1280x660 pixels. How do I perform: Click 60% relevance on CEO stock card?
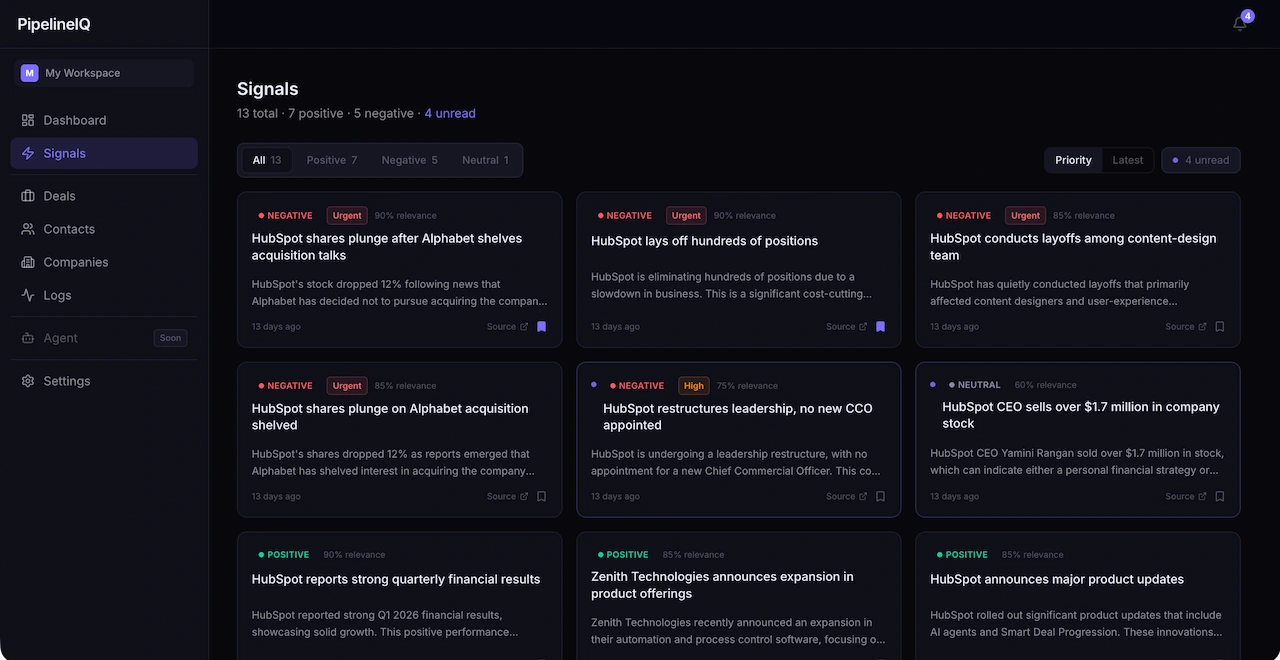click(1045, 385)
